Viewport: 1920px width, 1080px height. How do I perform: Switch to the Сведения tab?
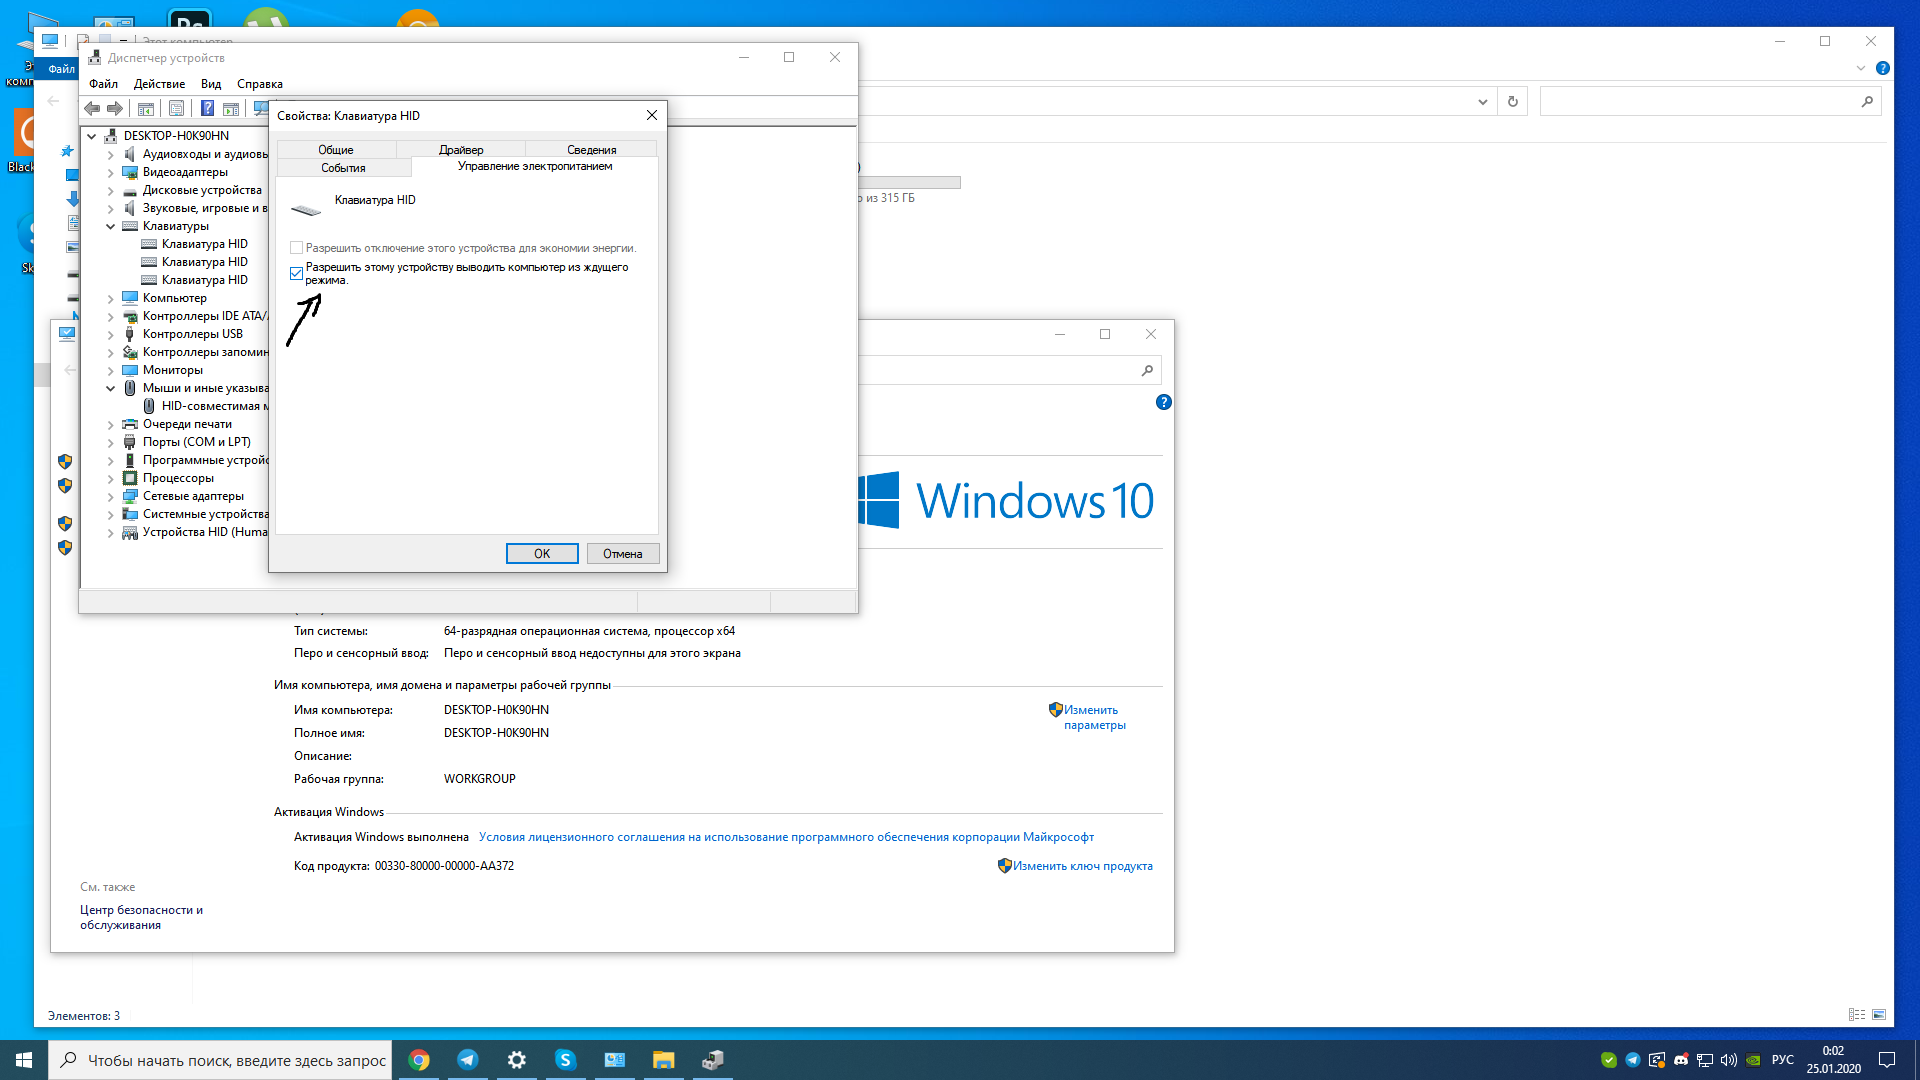(x=592, y=150)
